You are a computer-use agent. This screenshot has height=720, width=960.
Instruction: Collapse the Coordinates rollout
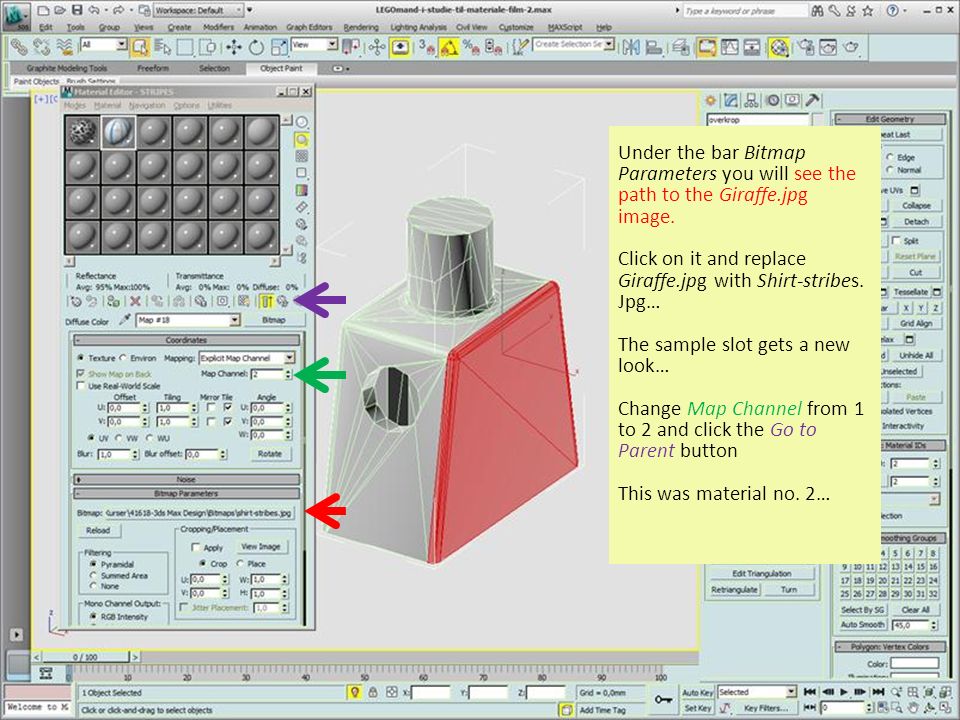(186, 340)
